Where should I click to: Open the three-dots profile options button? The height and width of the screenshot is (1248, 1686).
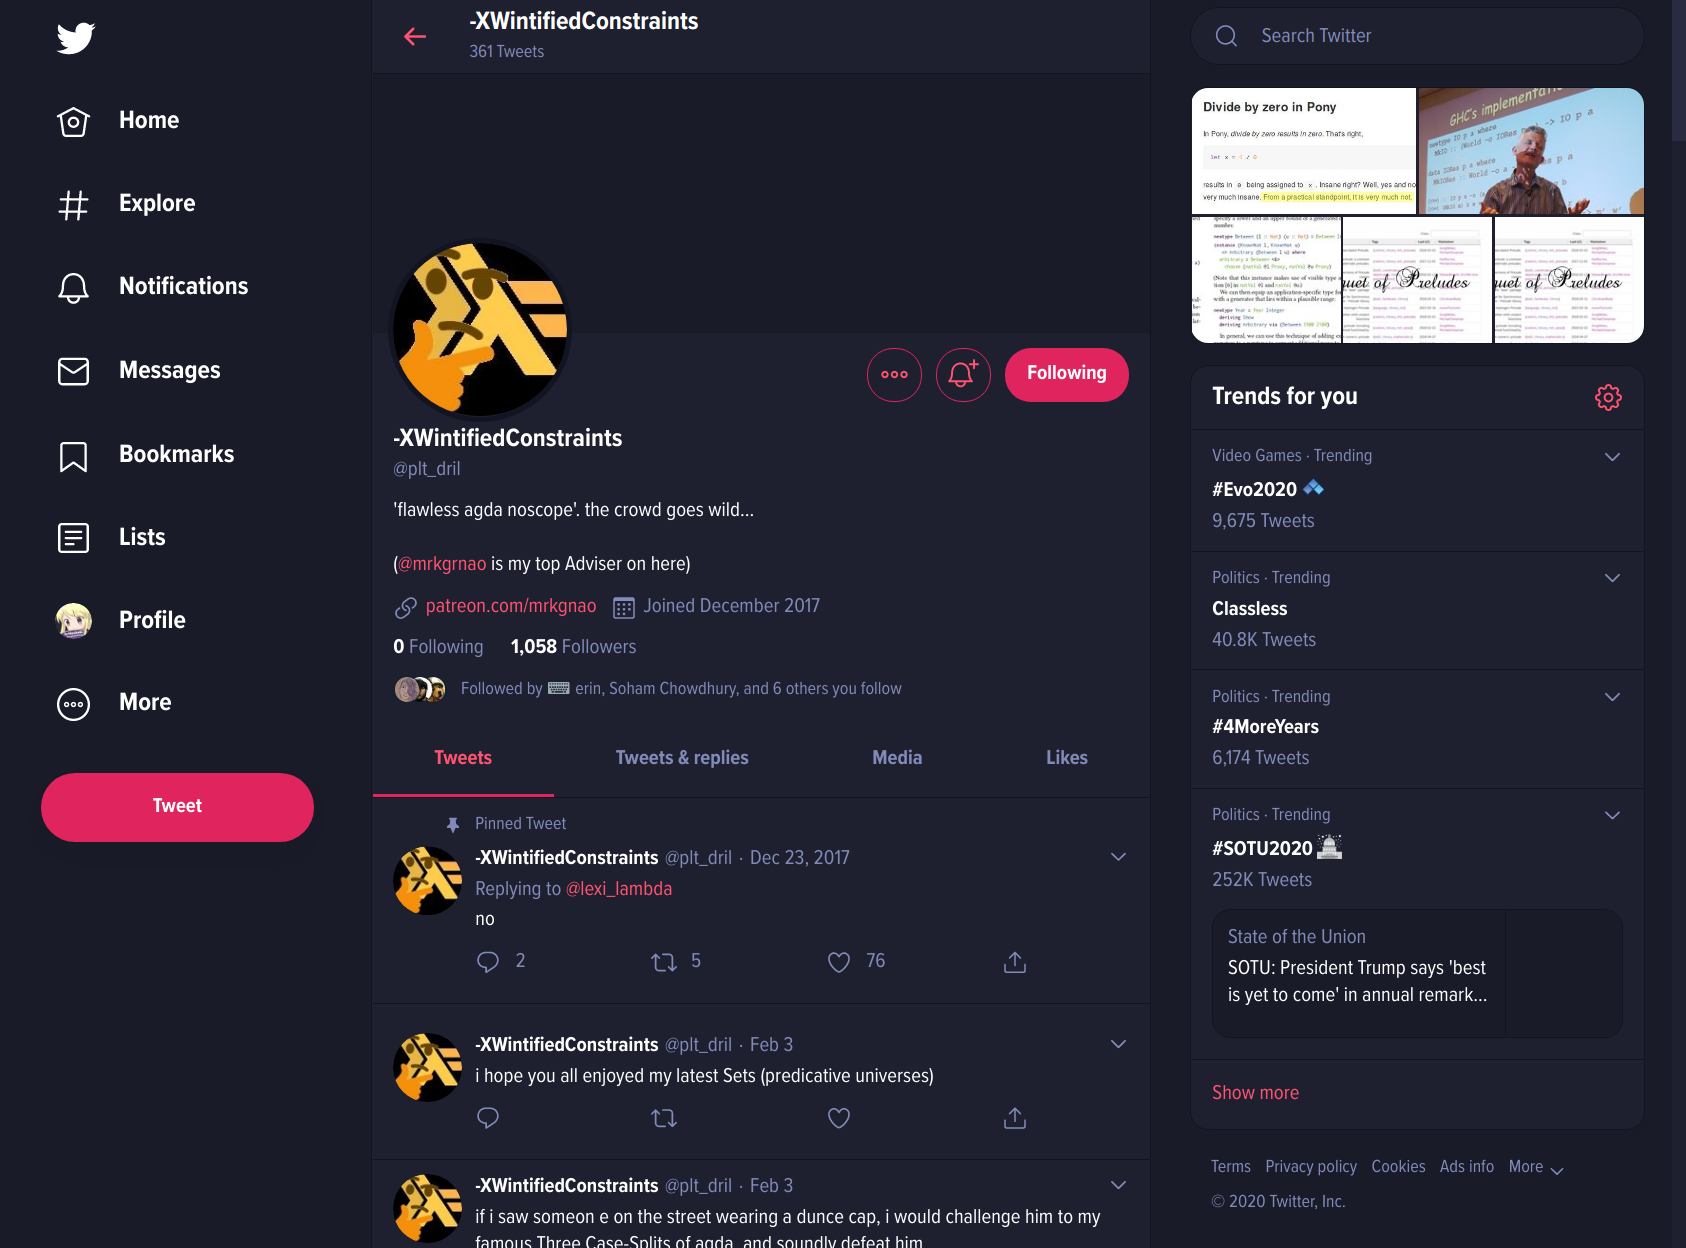[x=894, y=375]
